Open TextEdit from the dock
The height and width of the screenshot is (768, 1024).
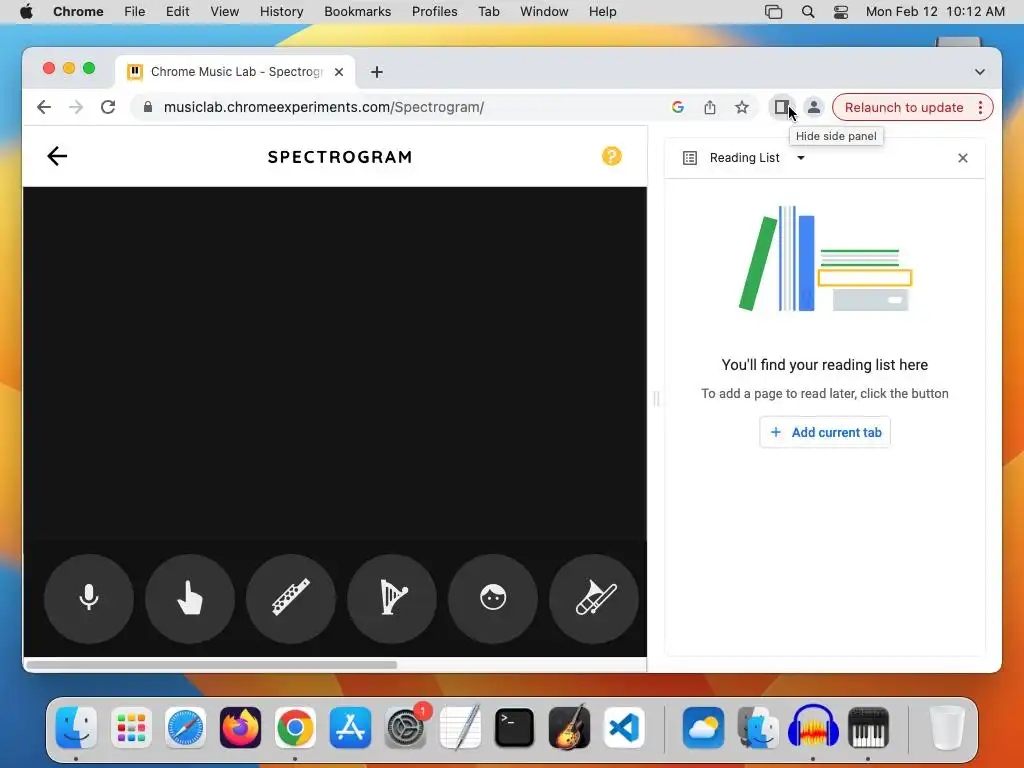[460, 728]
